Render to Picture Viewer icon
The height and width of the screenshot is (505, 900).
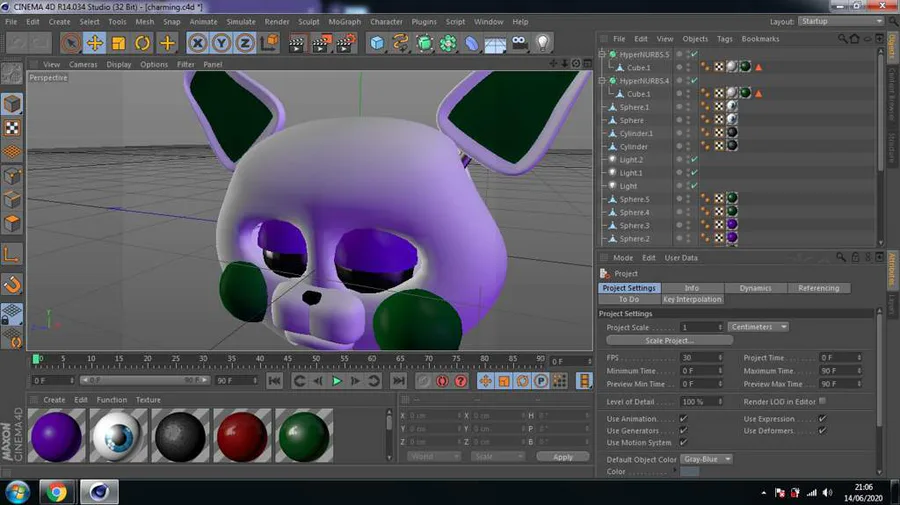pyautogui.click(x=321, y=43)
